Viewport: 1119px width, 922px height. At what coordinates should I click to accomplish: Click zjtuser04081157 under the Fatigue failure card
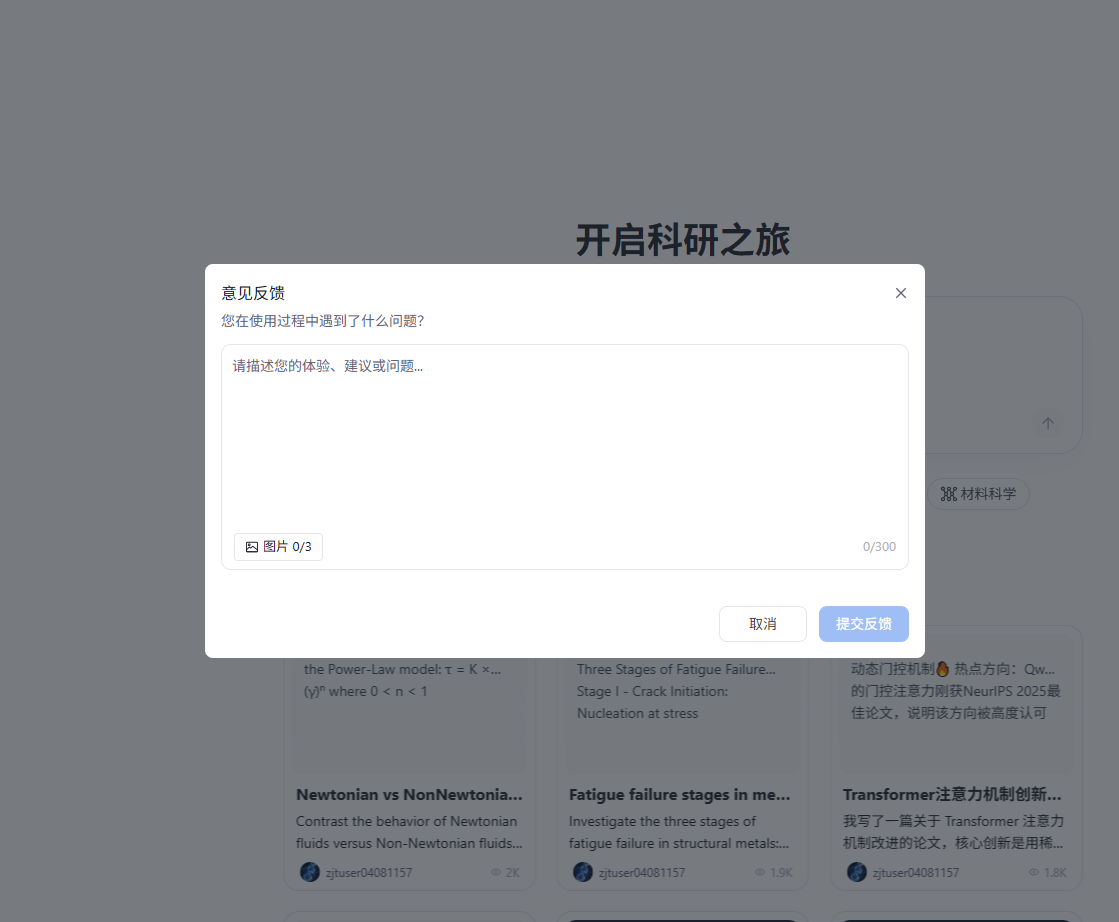point(642,873)
